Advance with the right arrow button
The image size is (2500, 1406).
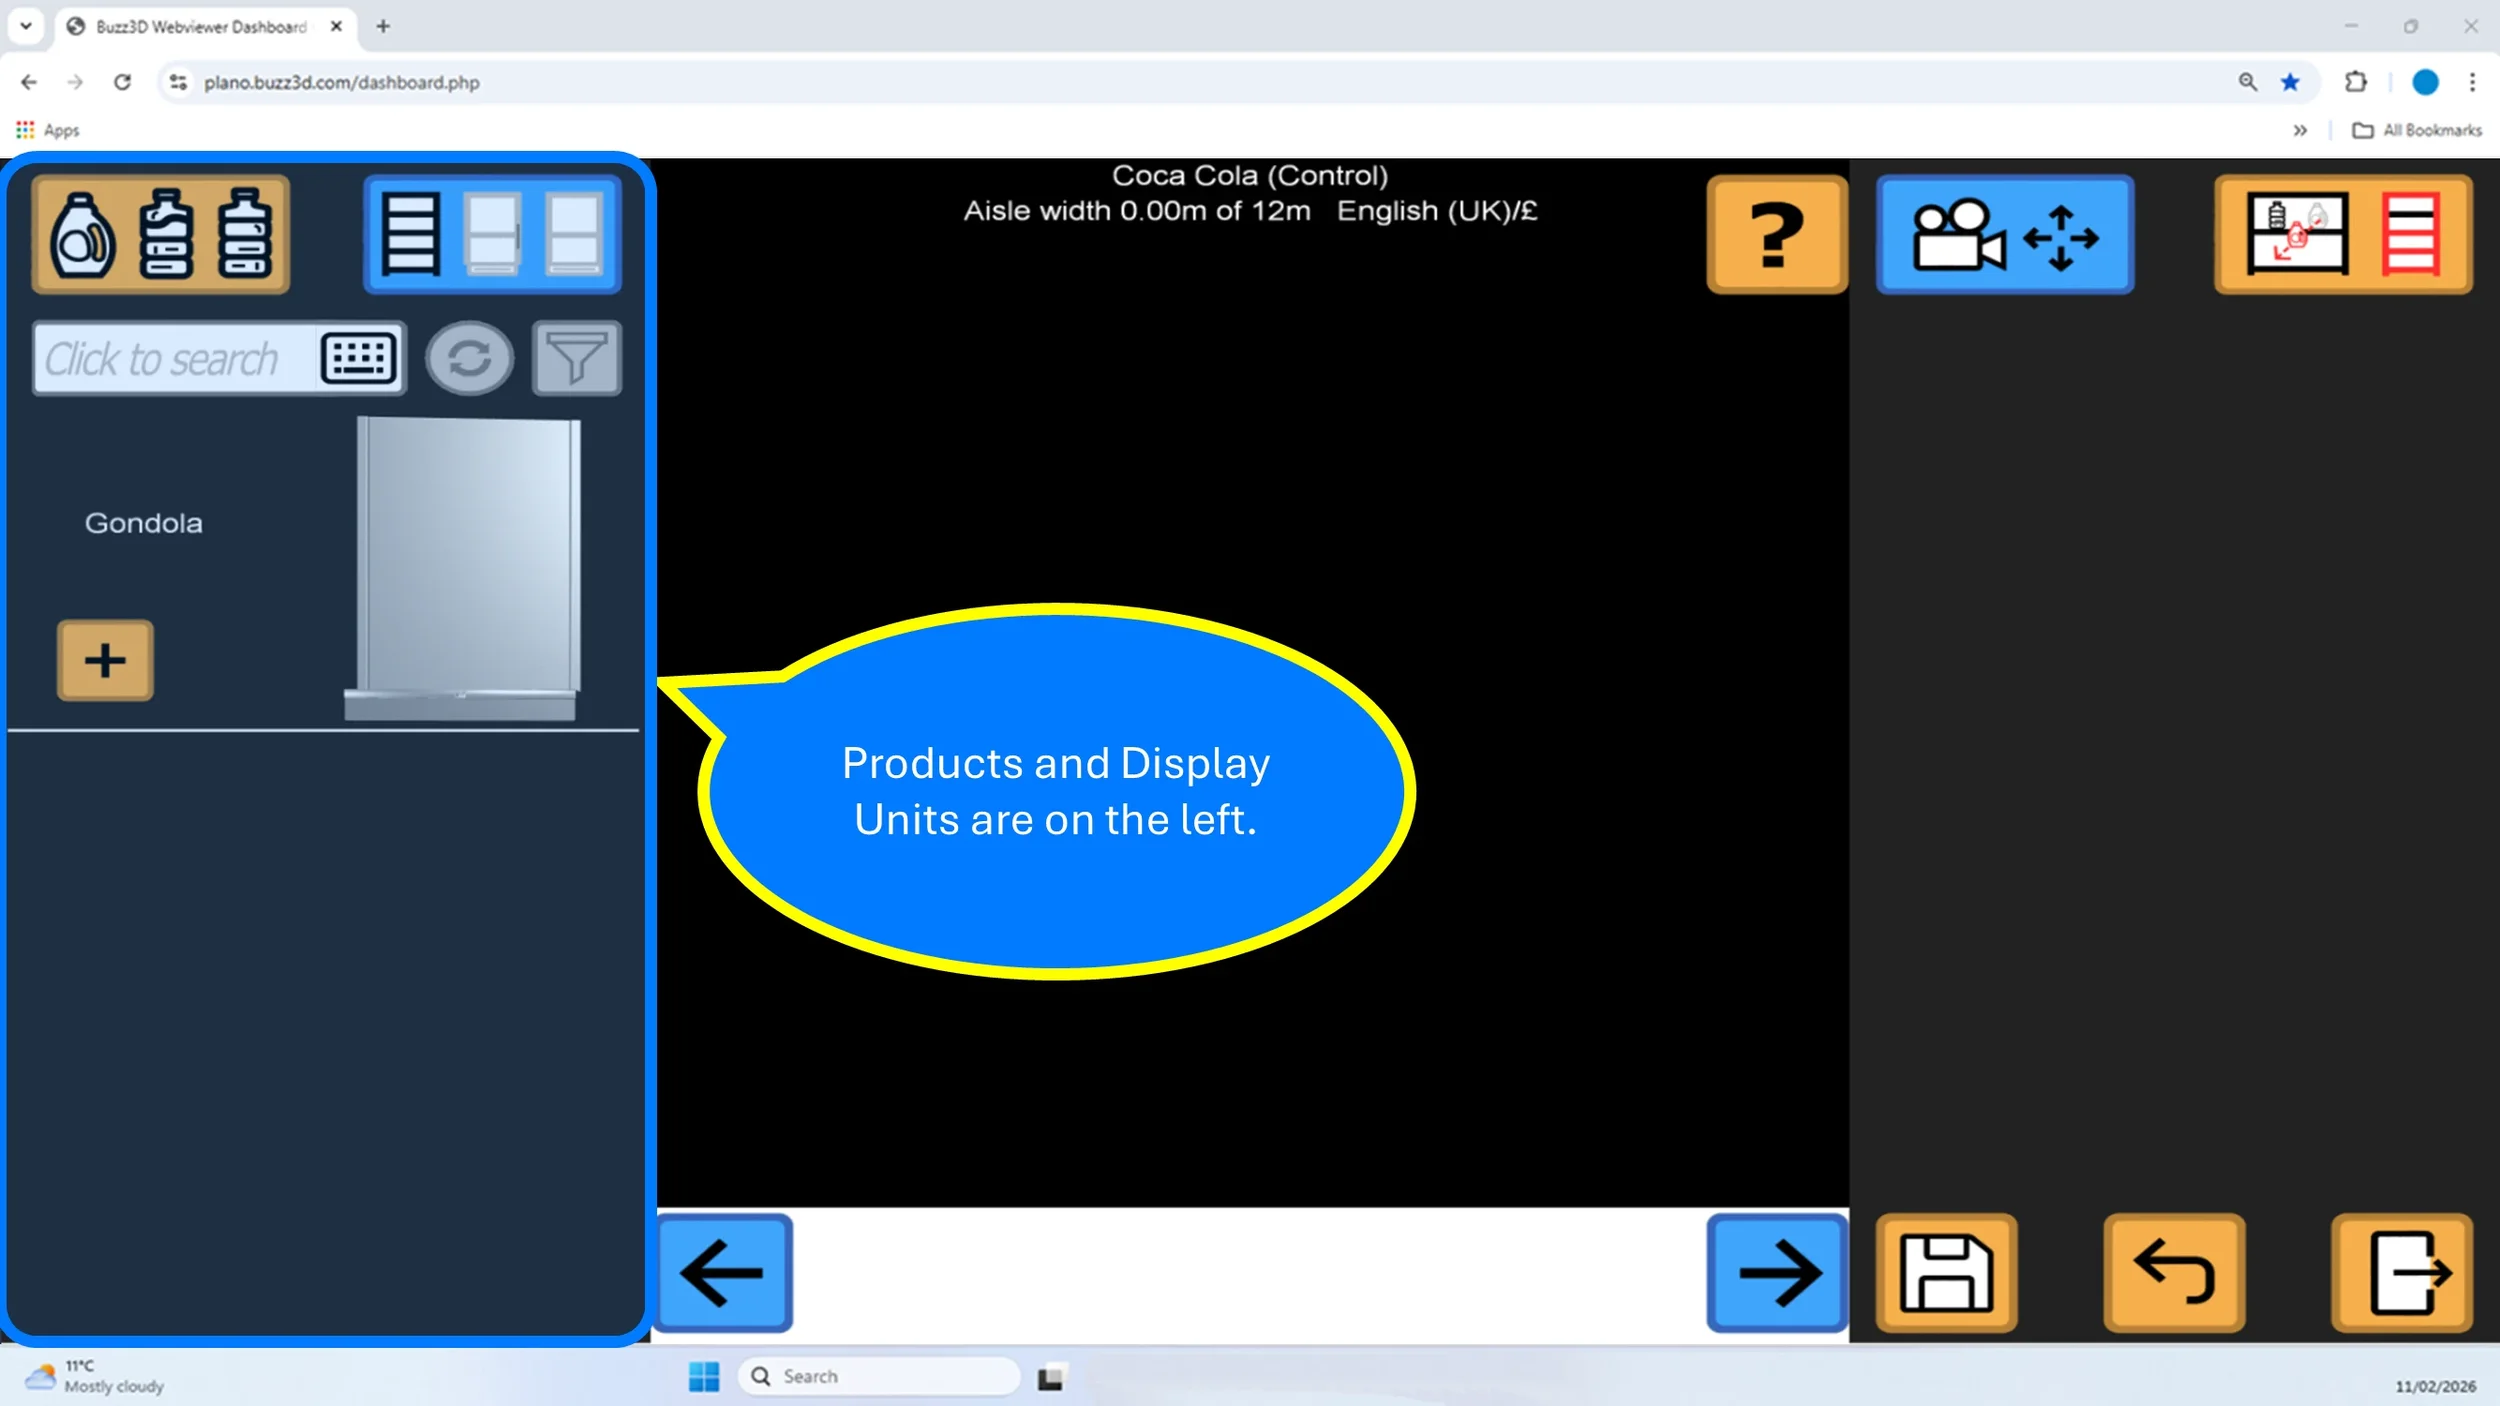pyautogui.click(x=1776, y=1272)
